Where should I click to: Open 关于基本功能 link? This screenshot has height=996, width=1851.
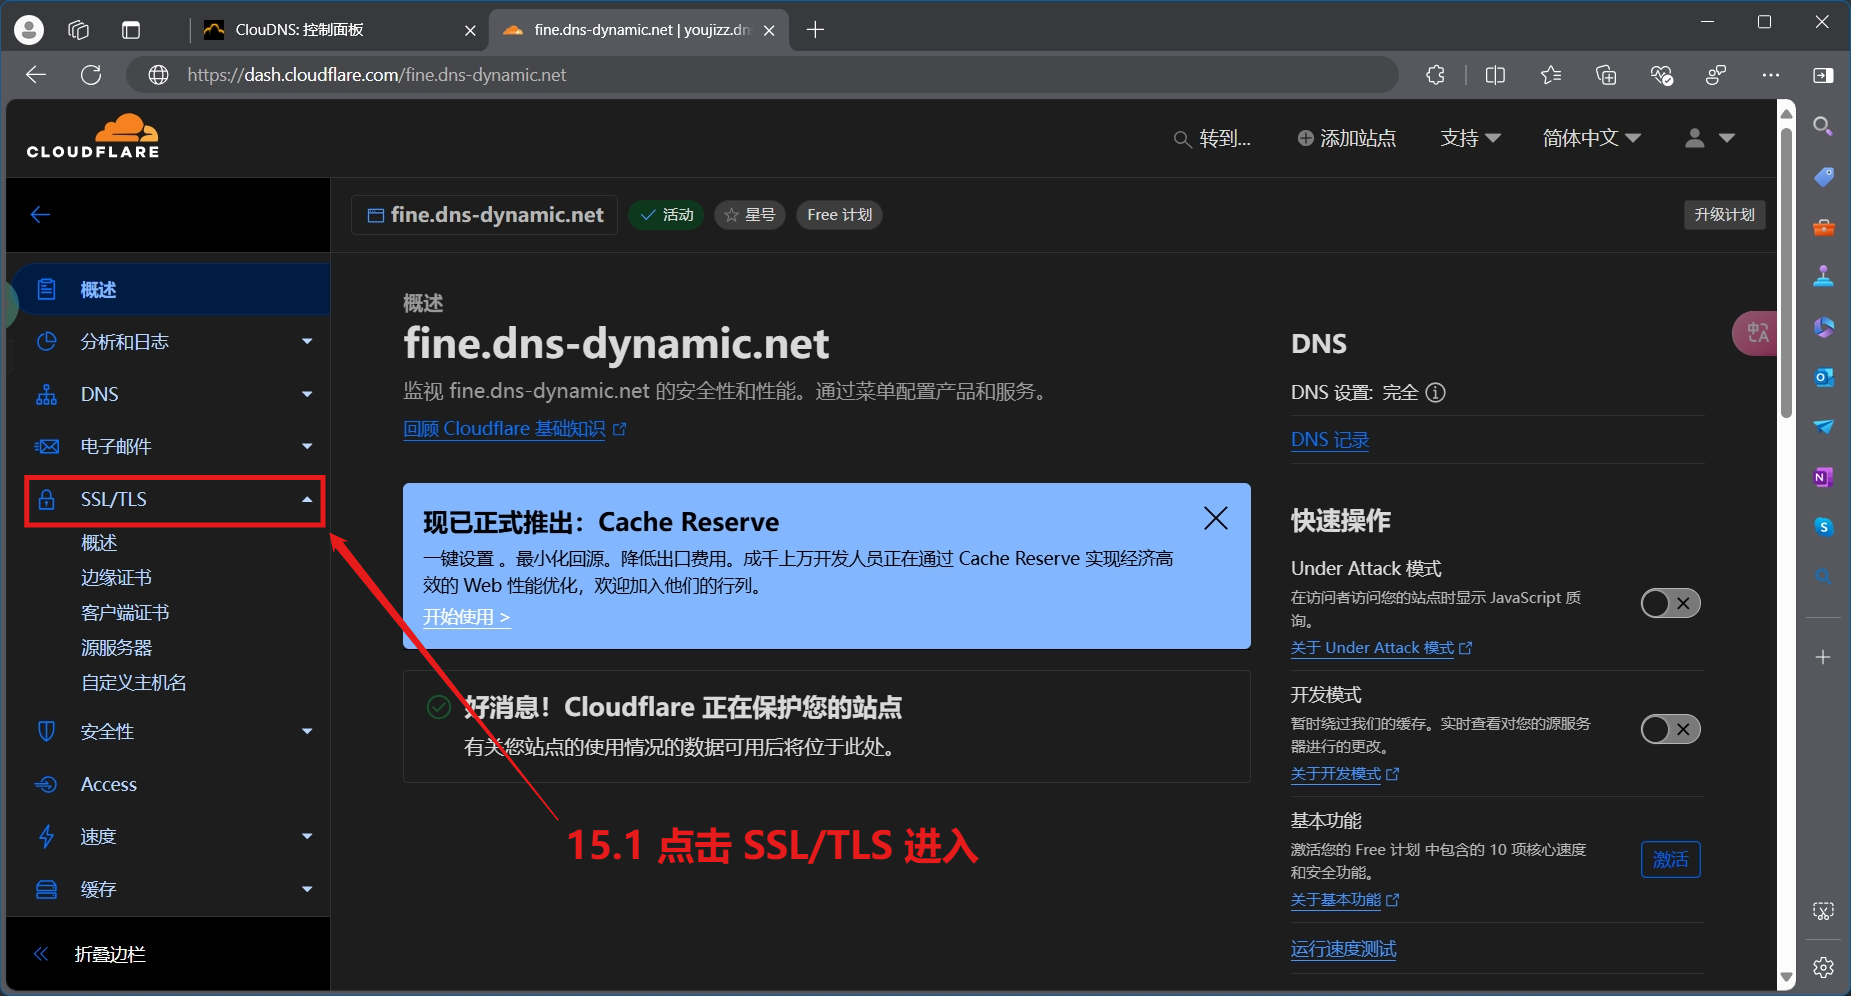click(x=1344, y=900)
